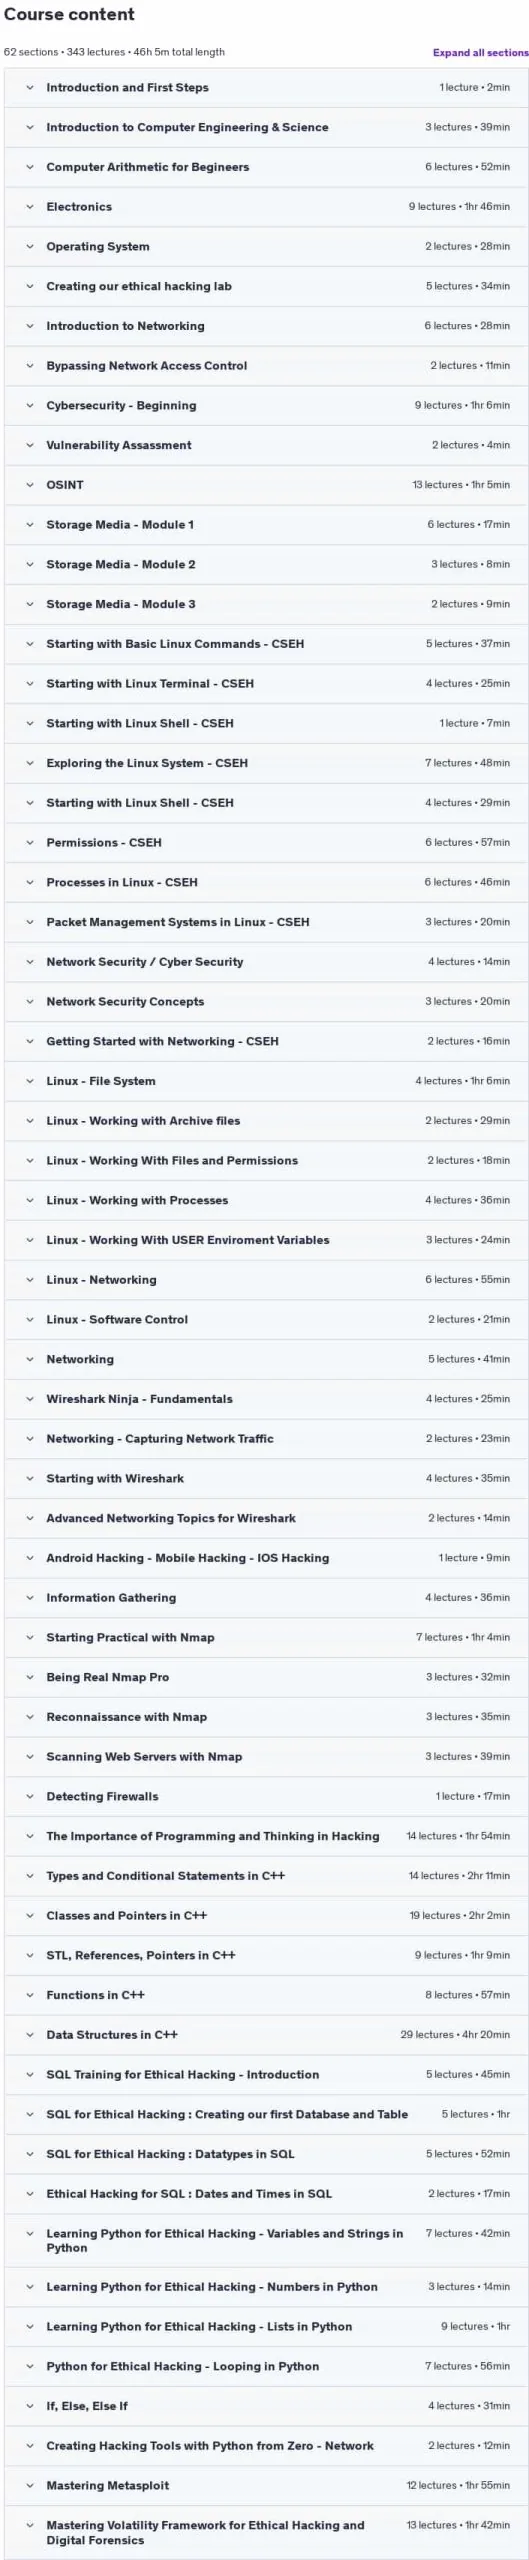Open the Operating System section
529x2560 pixels.
pos(266,246)
